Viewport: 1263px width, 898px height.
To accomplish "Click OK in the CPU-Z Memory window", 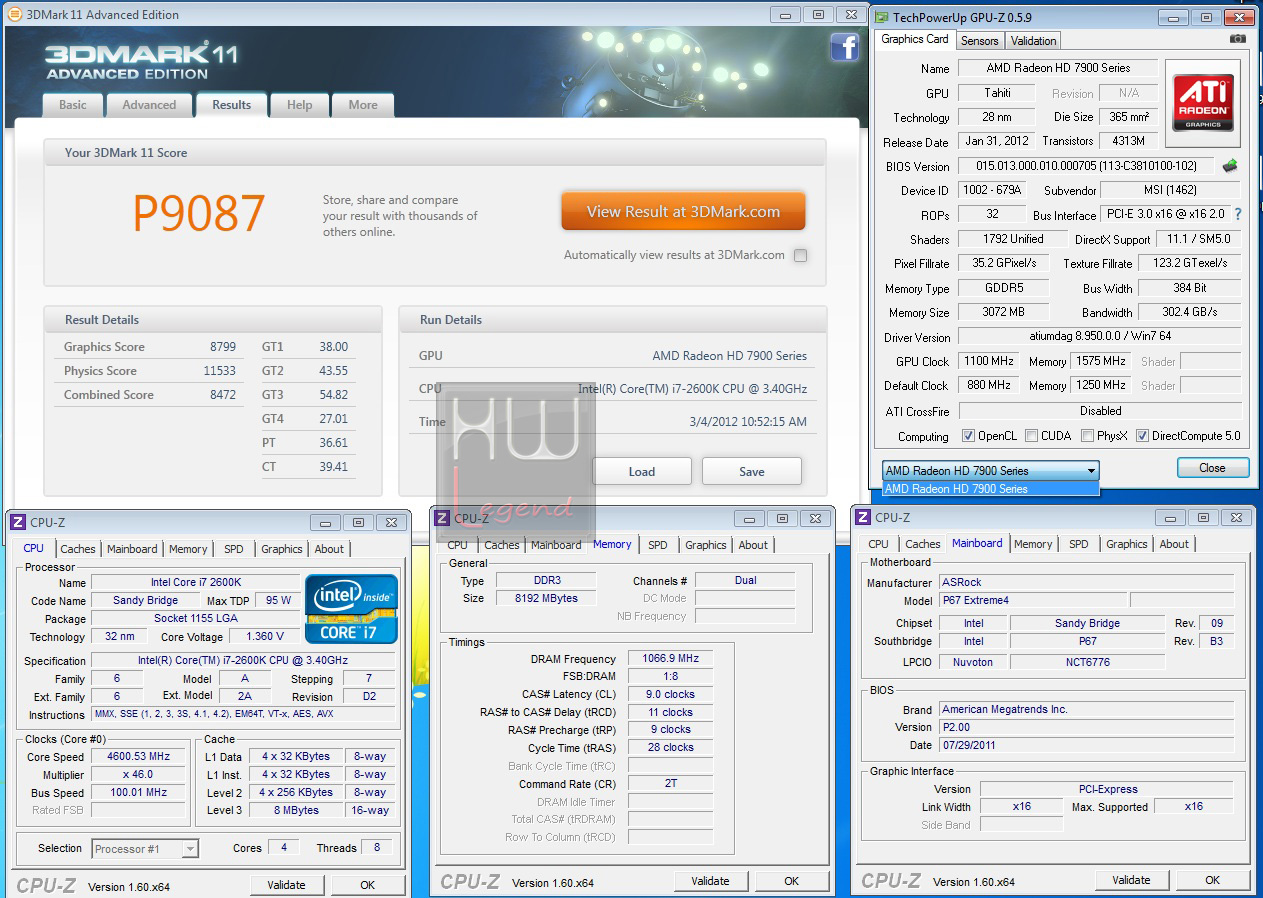I will (792, 881).
